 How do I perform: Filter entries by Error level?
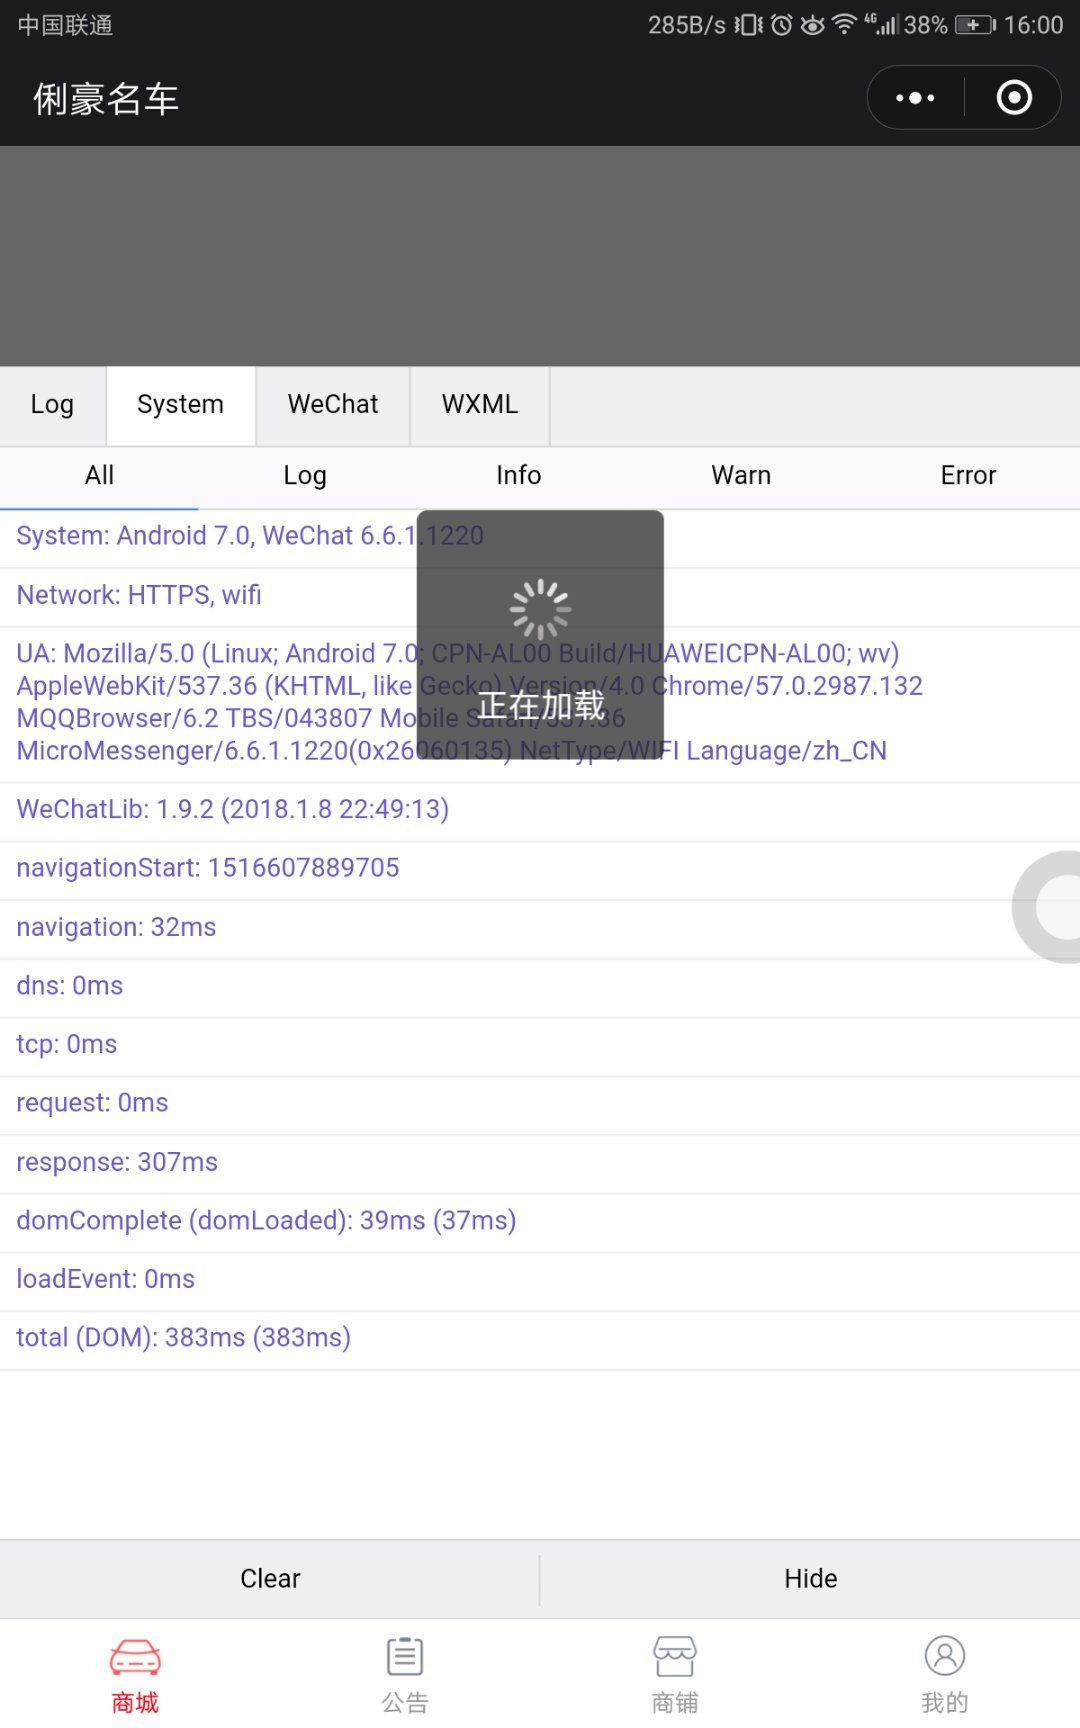[x=968, y=476]
